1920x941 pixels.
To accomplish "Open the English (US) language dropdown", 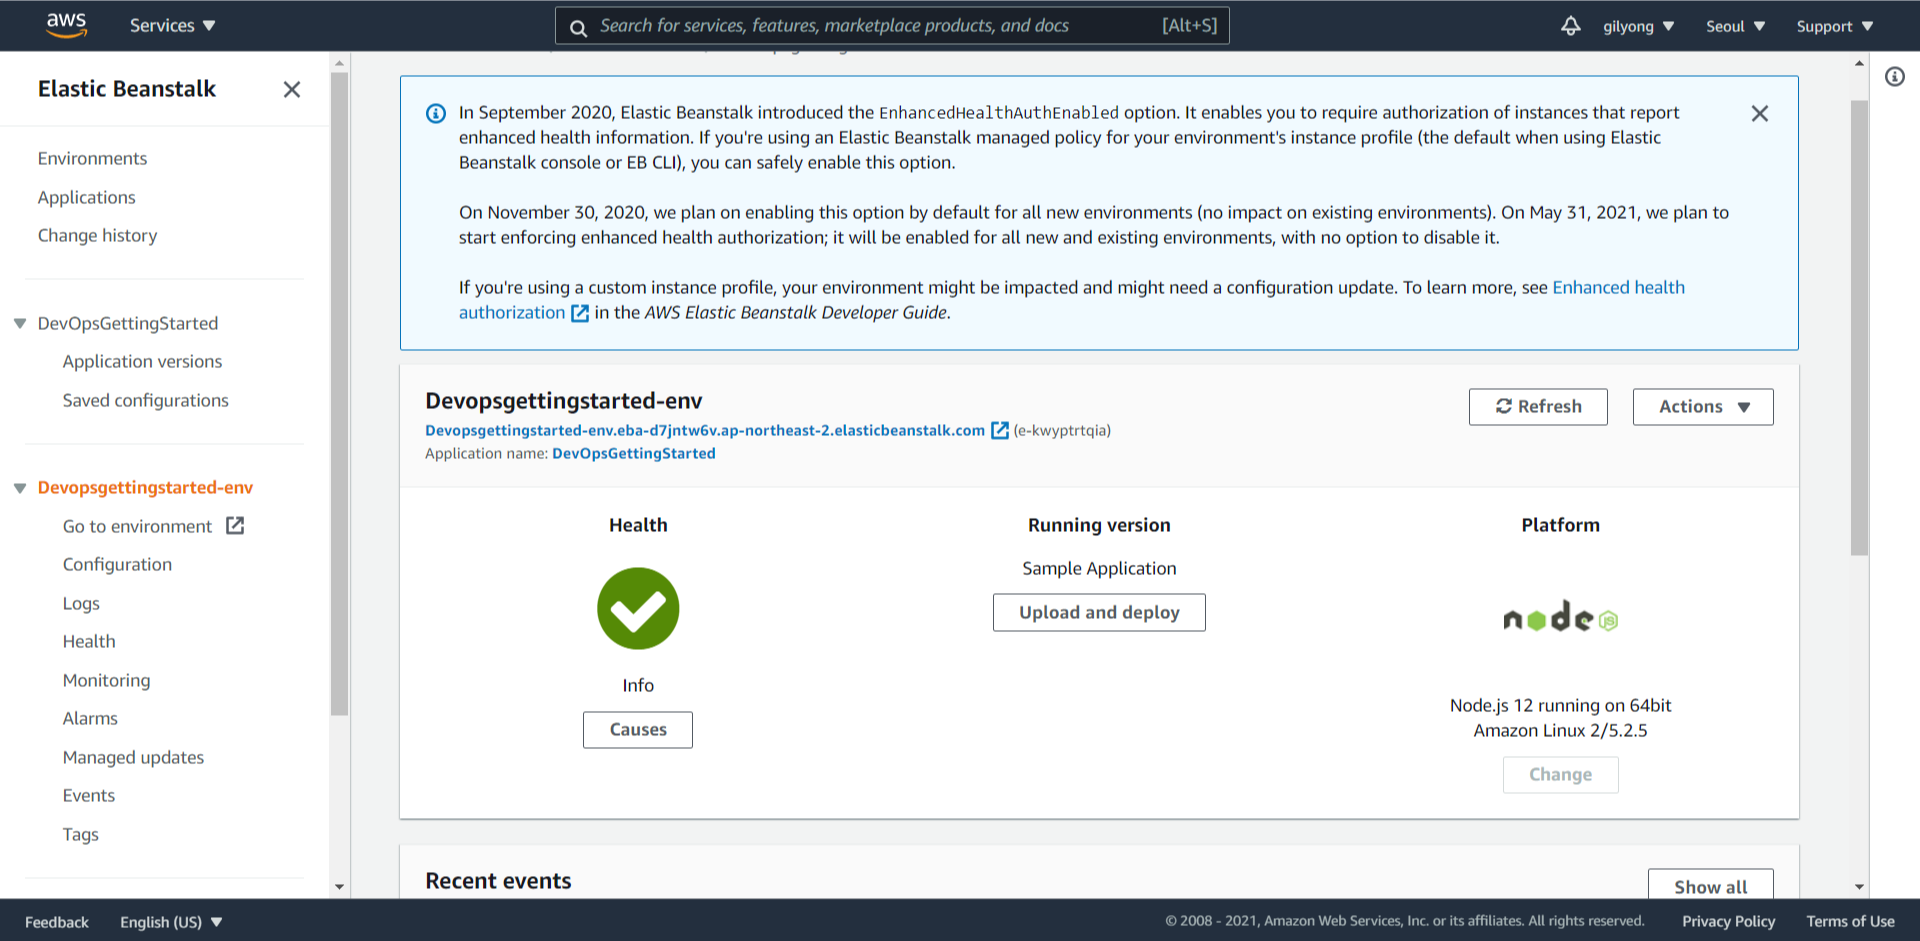I will [x=171, y=922].
